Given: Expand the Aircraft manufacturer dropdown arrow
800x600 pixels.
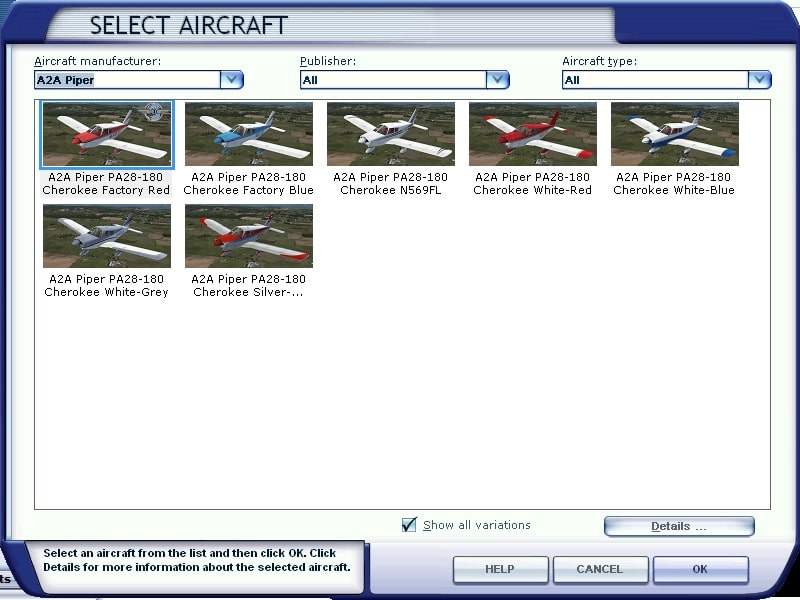Looking at the screenshot, I should pyautogui.click(x=232, y=80).
